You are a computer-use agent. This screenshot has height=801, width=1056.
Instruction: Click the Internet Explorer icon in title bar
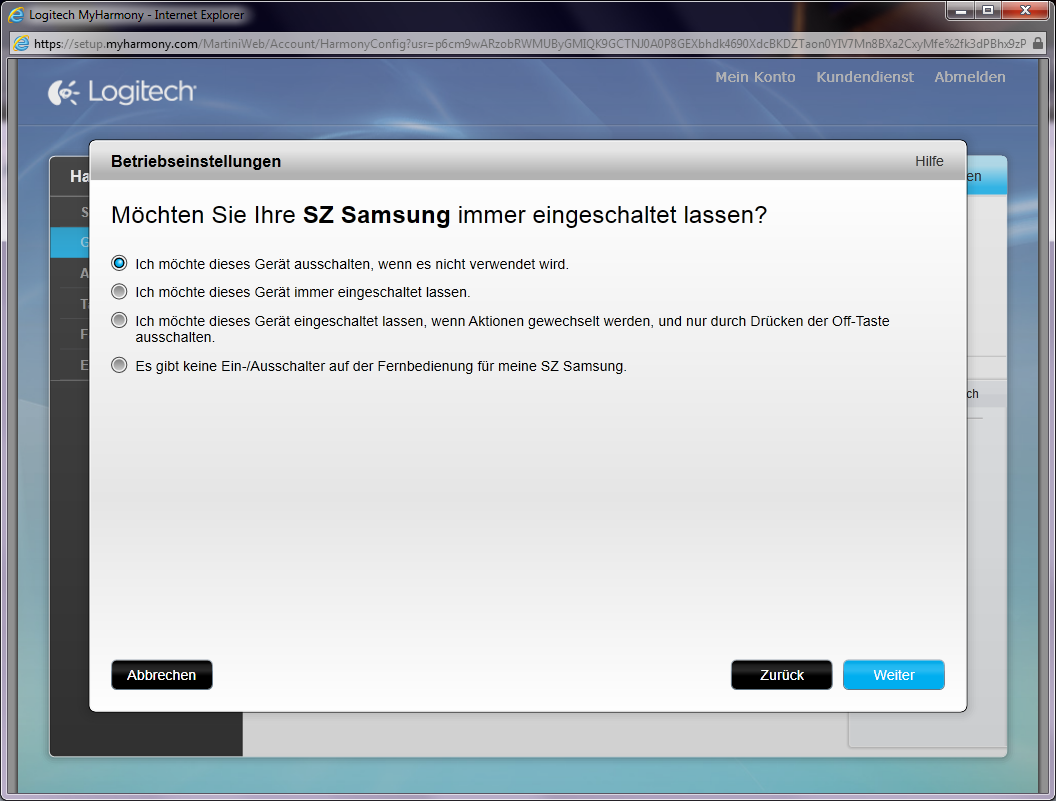(x=17, y=15)
